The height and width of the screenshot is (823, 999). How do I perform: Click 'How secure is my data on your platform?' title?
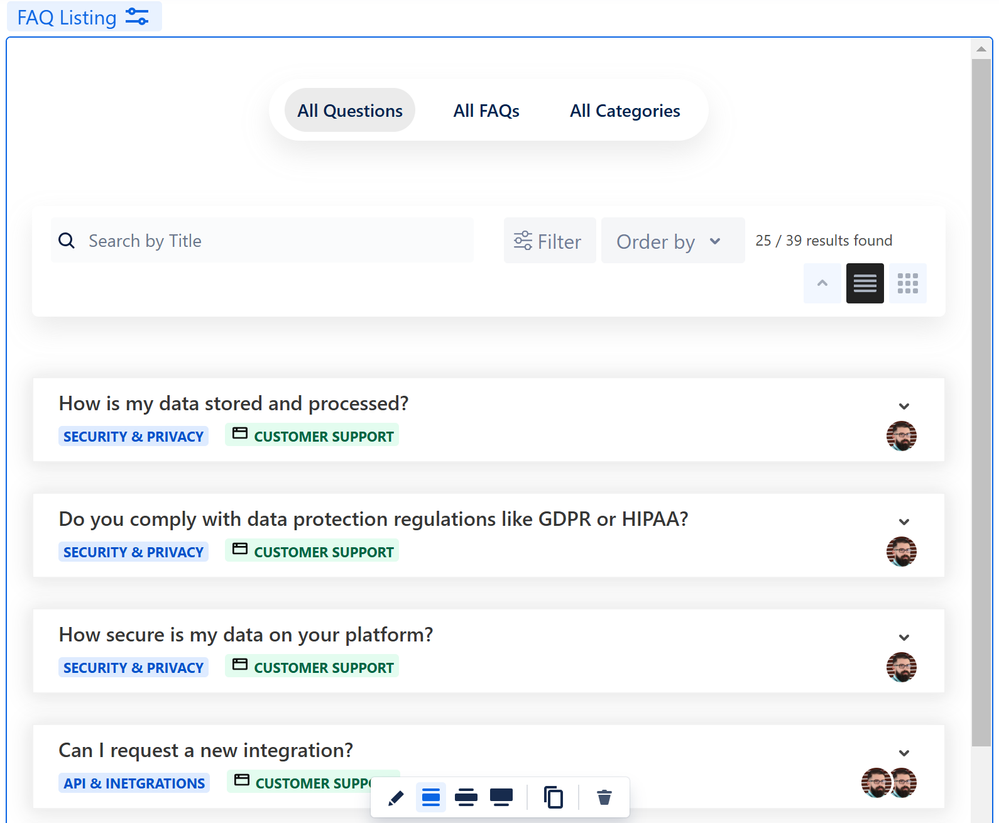pyautogui.click(x=245, y=634)
